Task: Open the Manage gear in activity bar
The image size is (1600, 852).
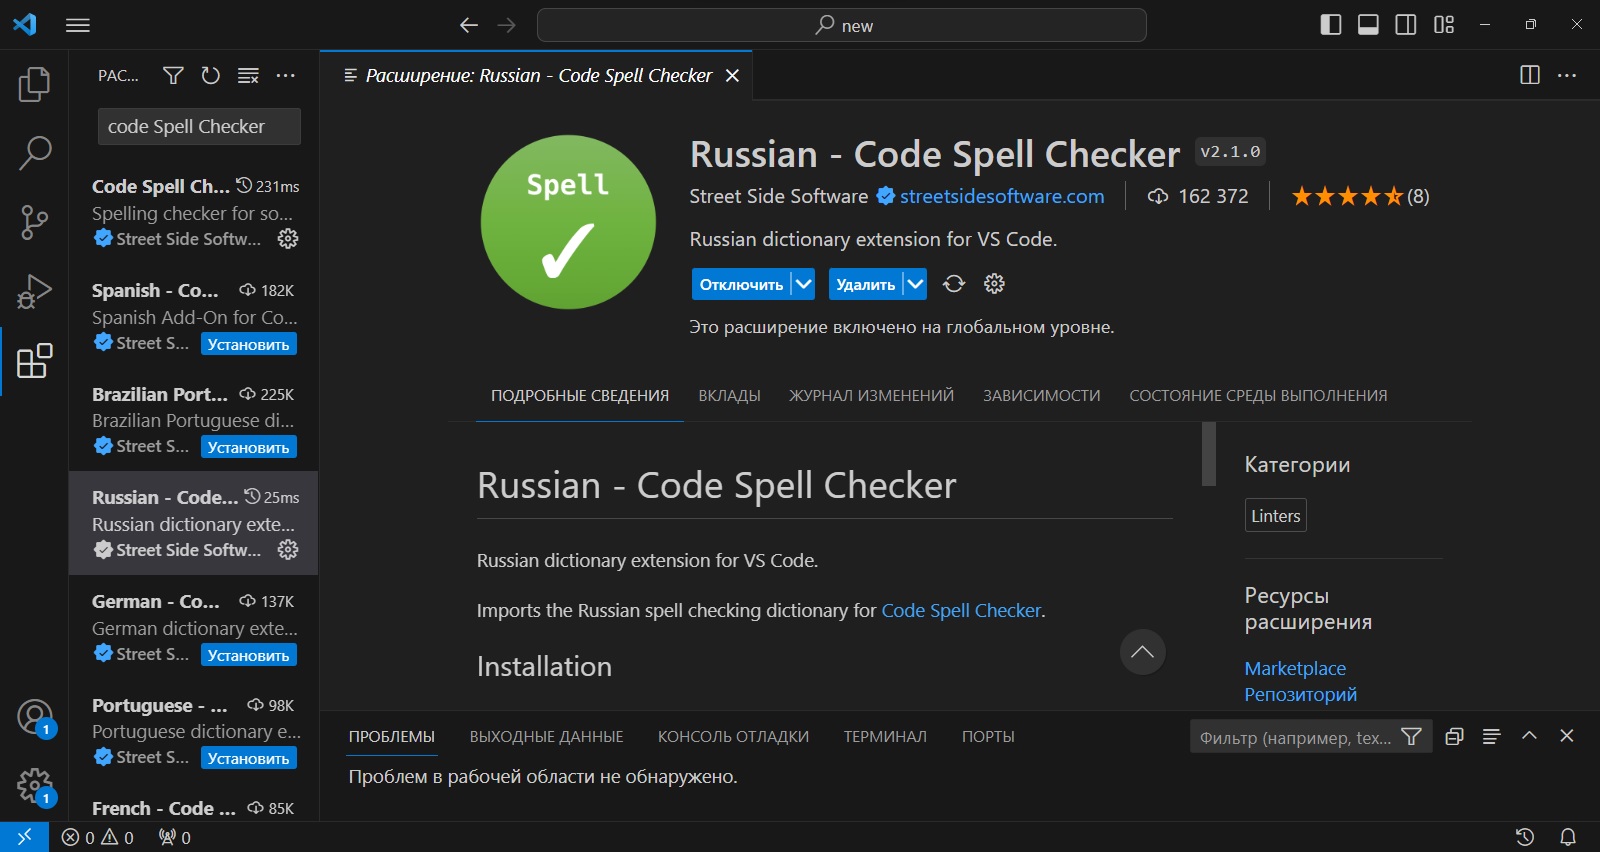Action: coord(34,786)
